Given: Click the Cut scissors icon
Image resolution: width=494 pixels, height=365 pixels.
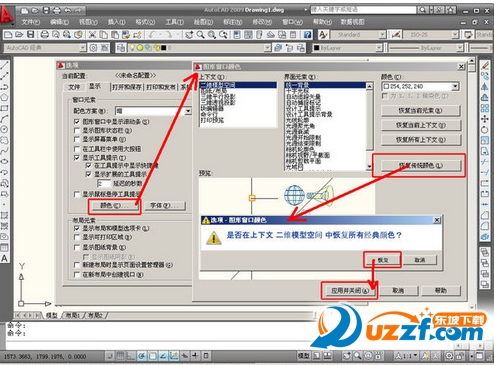Looking at the screenshot, I should pos(92,35).
